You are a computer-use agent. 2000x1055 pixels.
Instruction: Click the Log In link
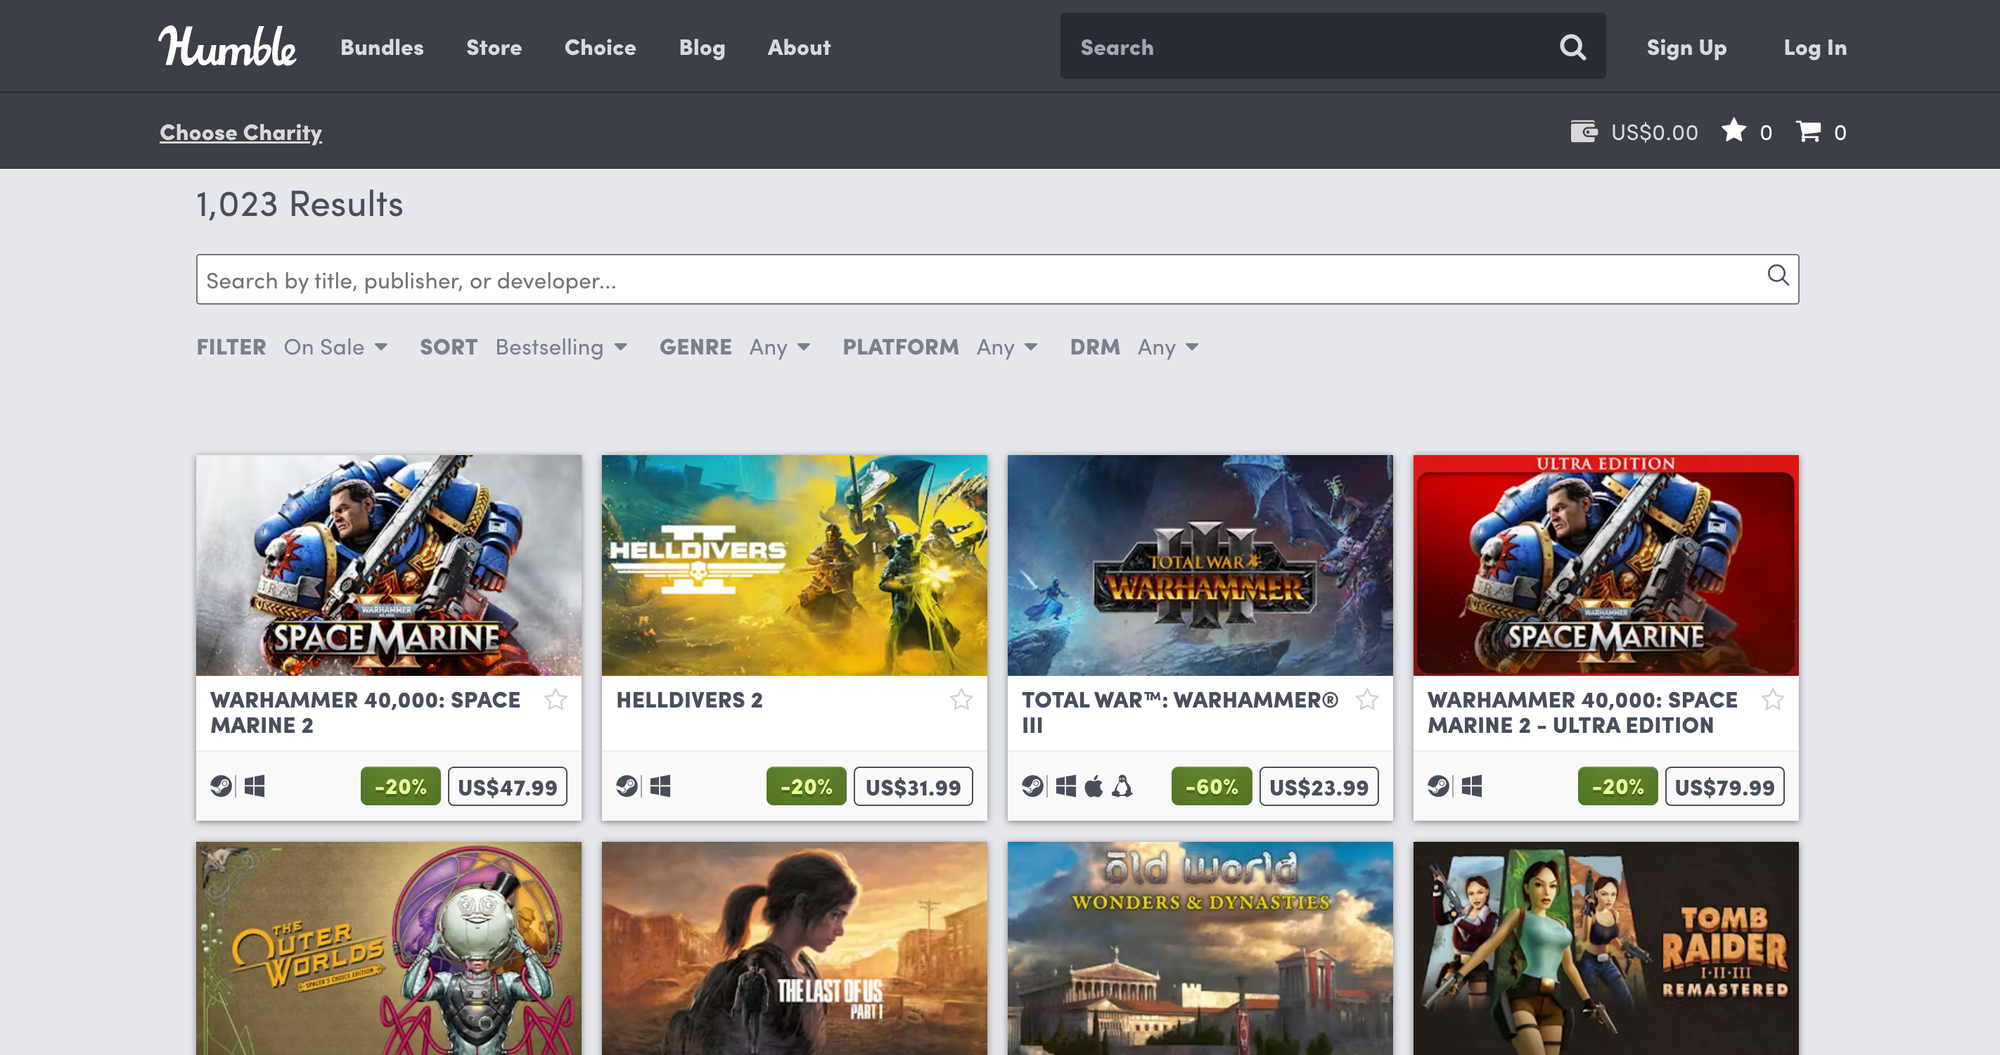[x=1815, y=47]
